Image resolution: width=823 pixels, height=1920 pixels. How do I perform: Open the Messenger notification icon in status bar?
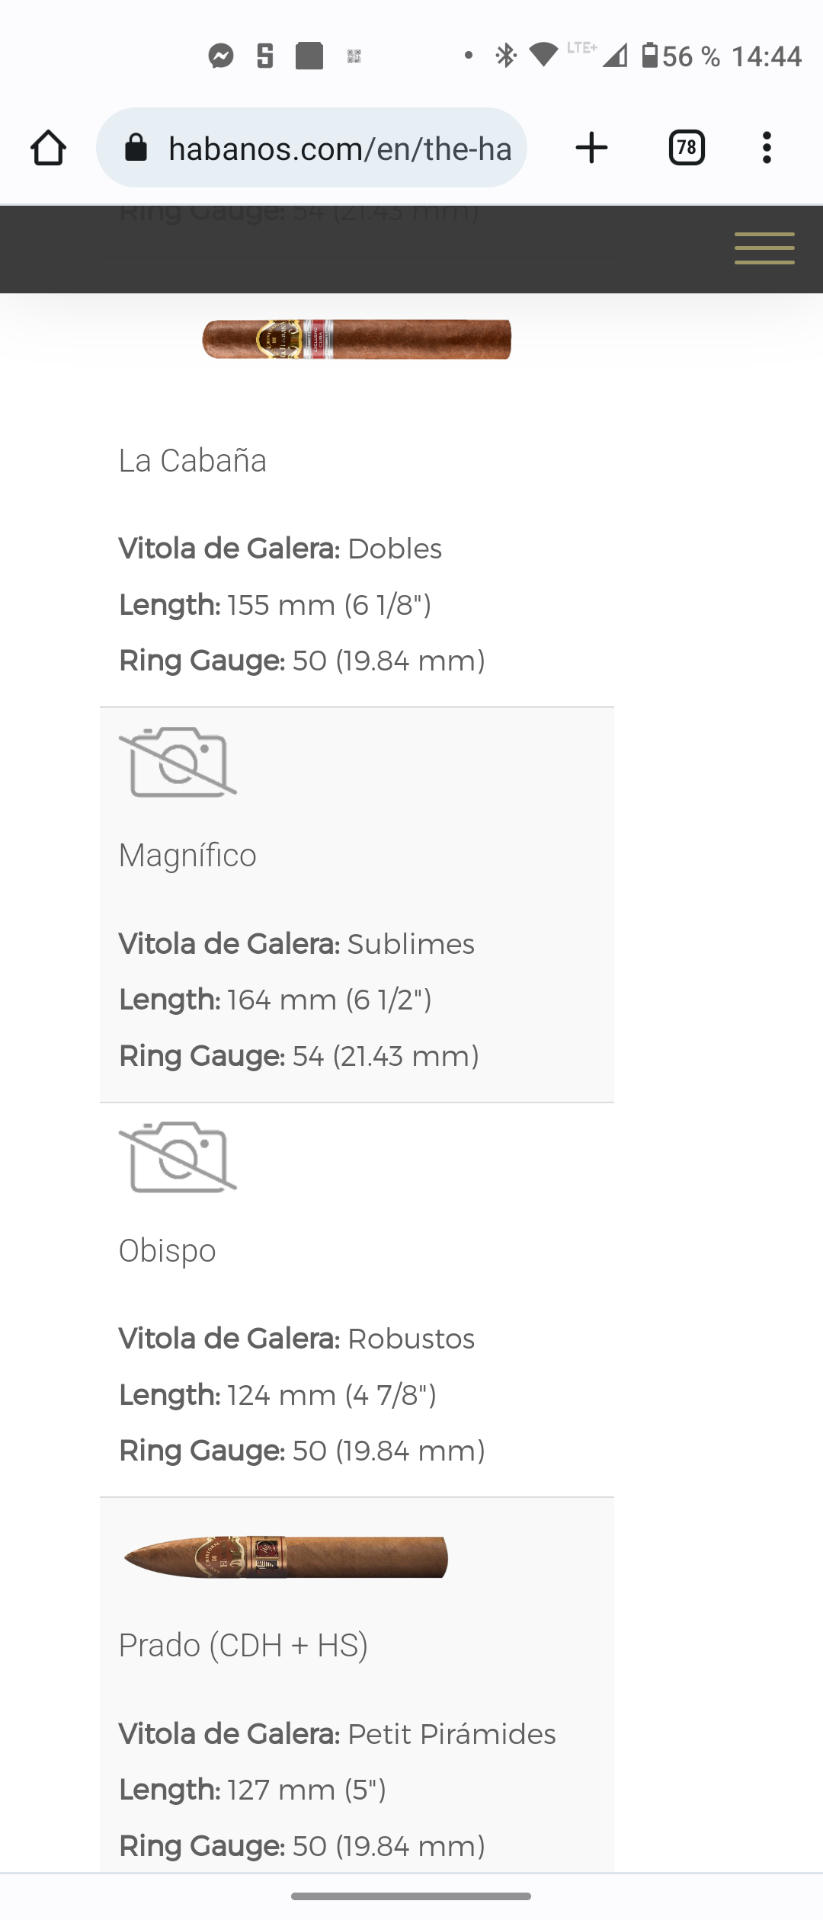tap(221, 56)
